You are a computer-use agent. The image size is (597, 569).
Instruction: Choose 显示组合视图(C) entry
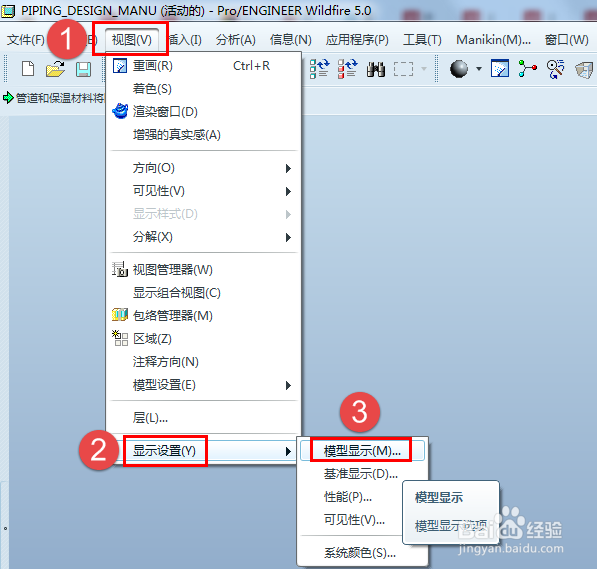(203, 293)
